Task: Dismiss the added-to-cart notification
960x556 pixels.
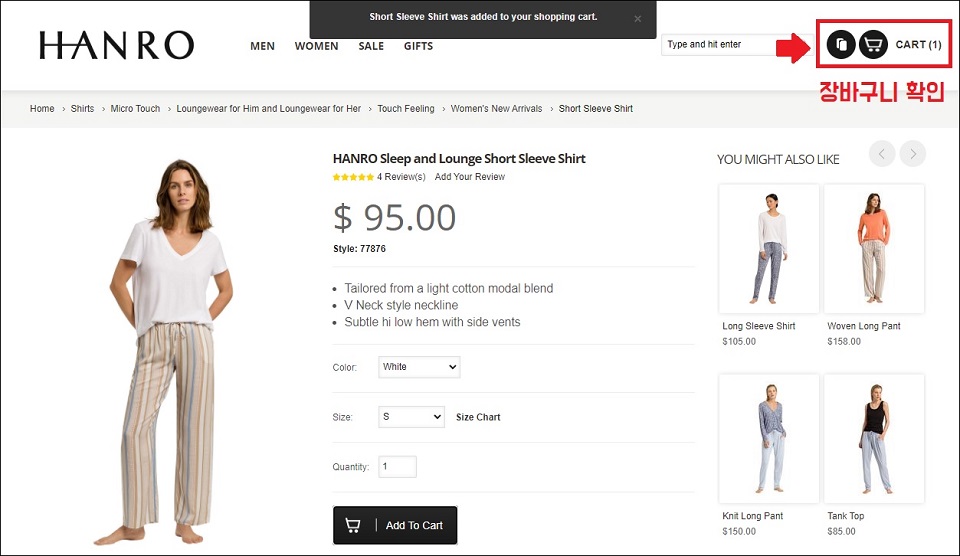Action: tap(637, 19)
